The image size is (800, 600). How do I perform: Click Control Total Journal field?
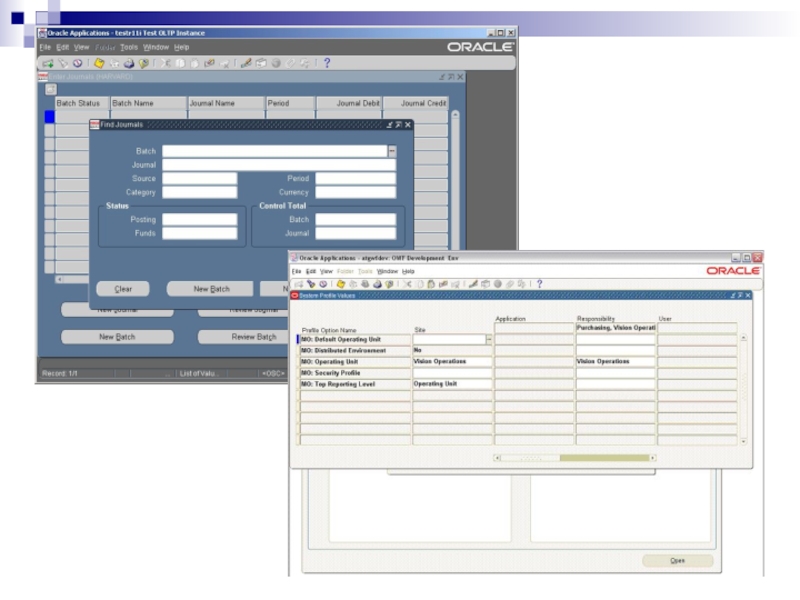tap(356, 233)
